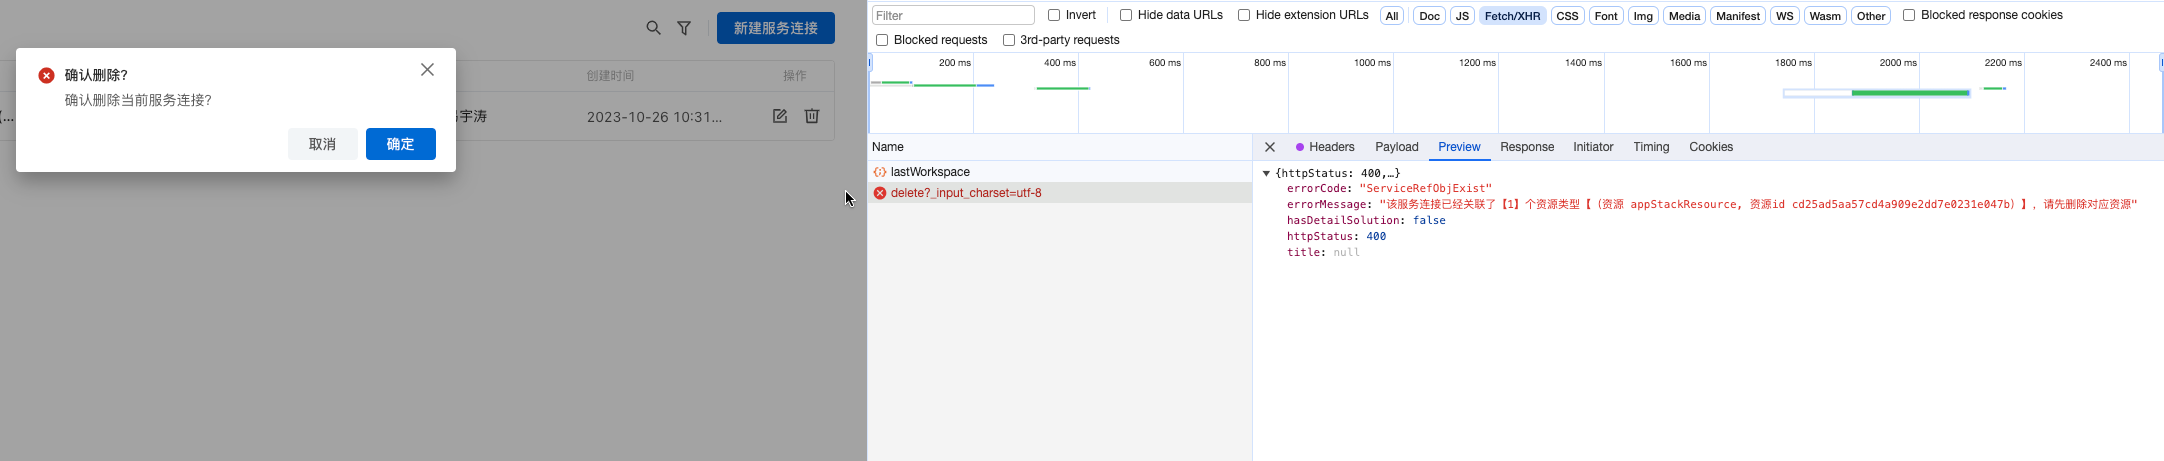Click the search magnifier icon
The image size is (2164, 461).
[653, 28]
